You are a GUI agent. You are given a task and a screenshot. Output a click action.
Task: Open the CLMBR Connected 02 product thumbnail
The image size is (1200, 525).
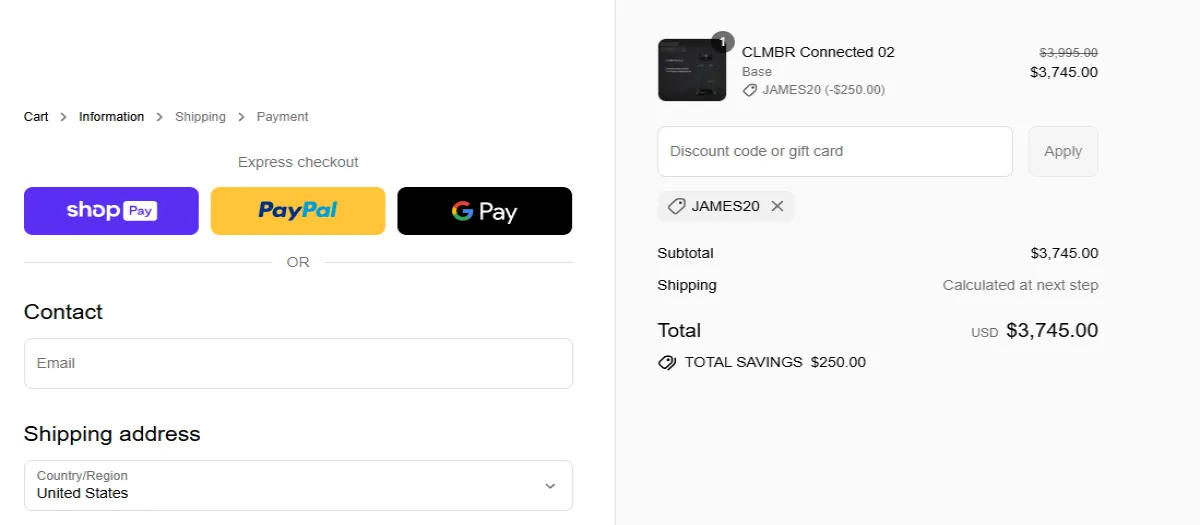coord(692,70)
